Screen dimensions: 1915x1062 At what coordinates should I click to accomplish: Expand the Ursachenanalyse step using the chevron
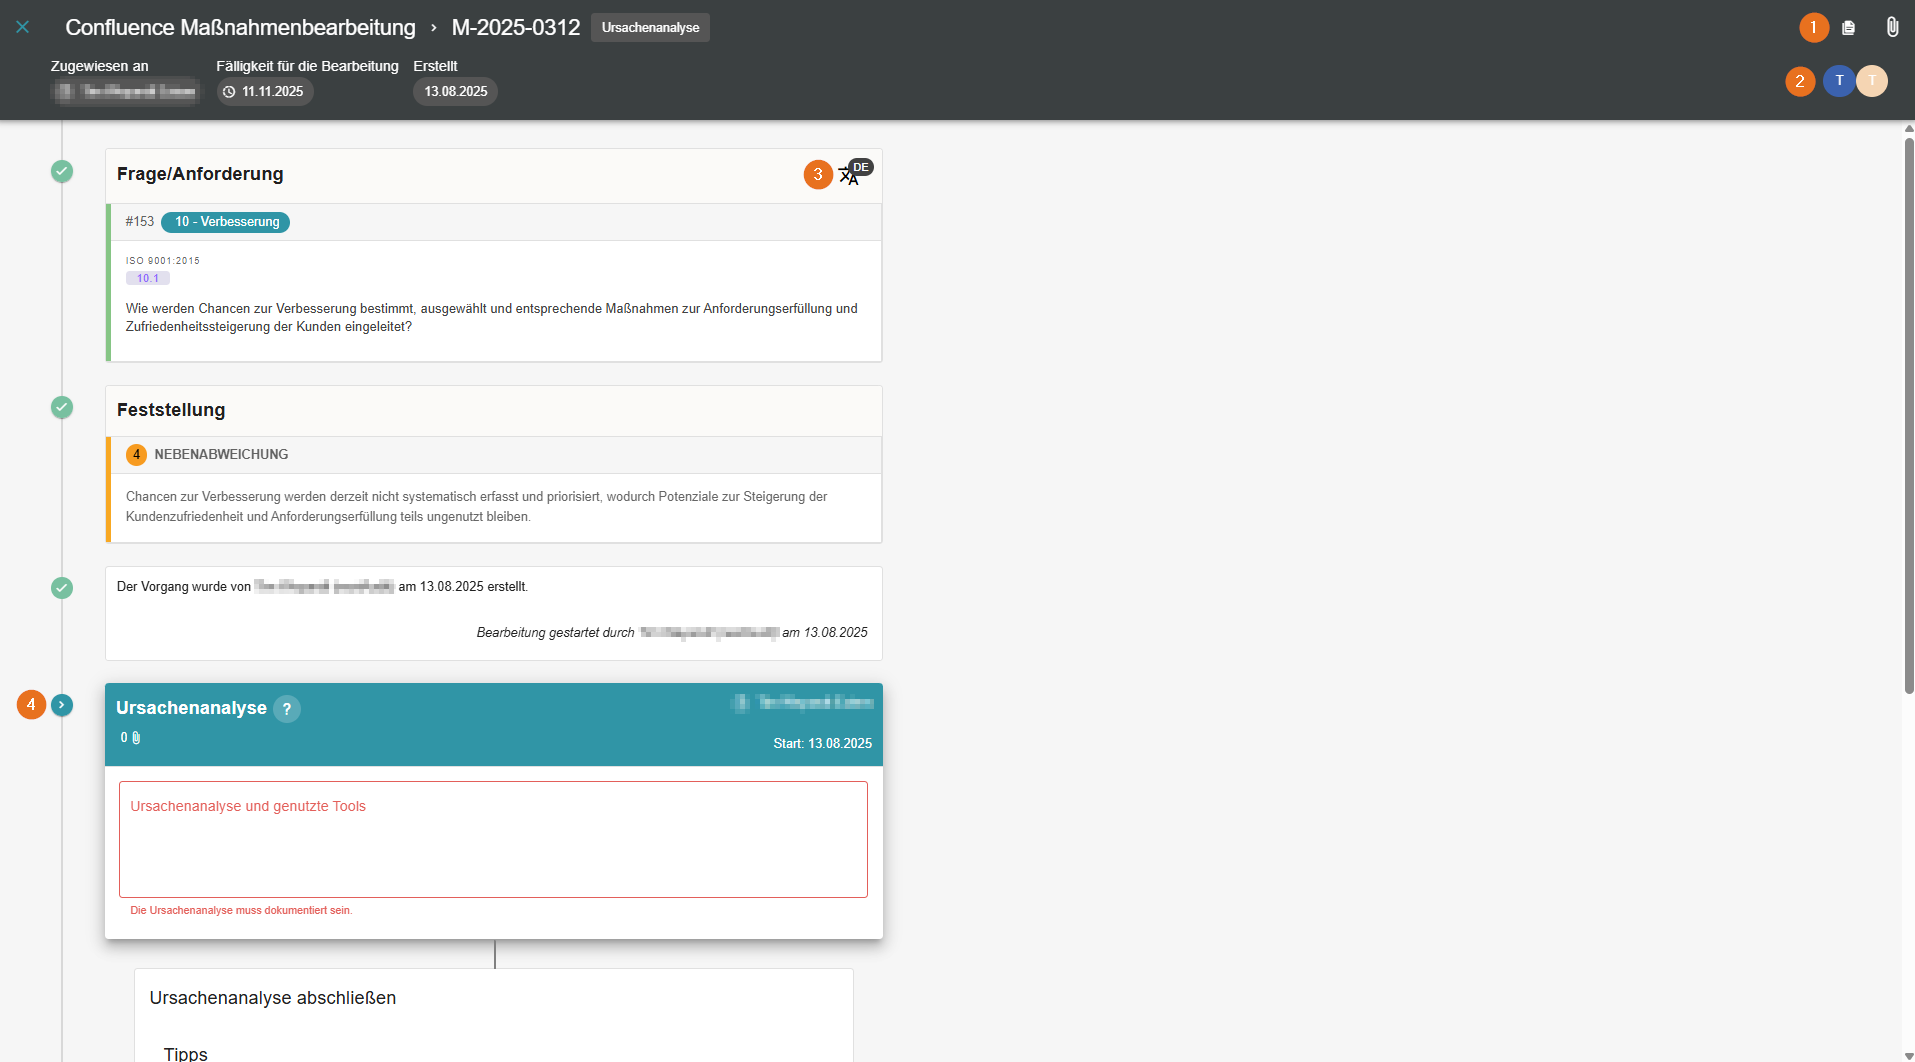coord(62,705)
